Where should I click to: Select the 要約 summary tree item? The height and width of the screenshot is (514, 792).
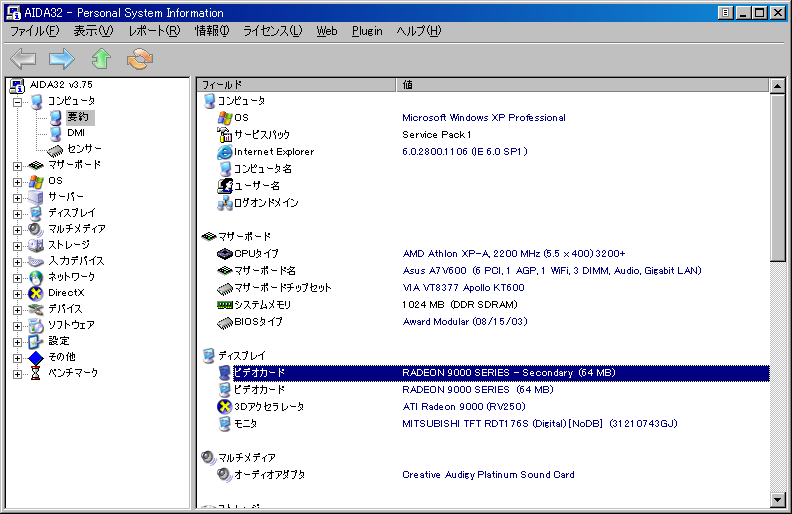click(x=78, y=117)
